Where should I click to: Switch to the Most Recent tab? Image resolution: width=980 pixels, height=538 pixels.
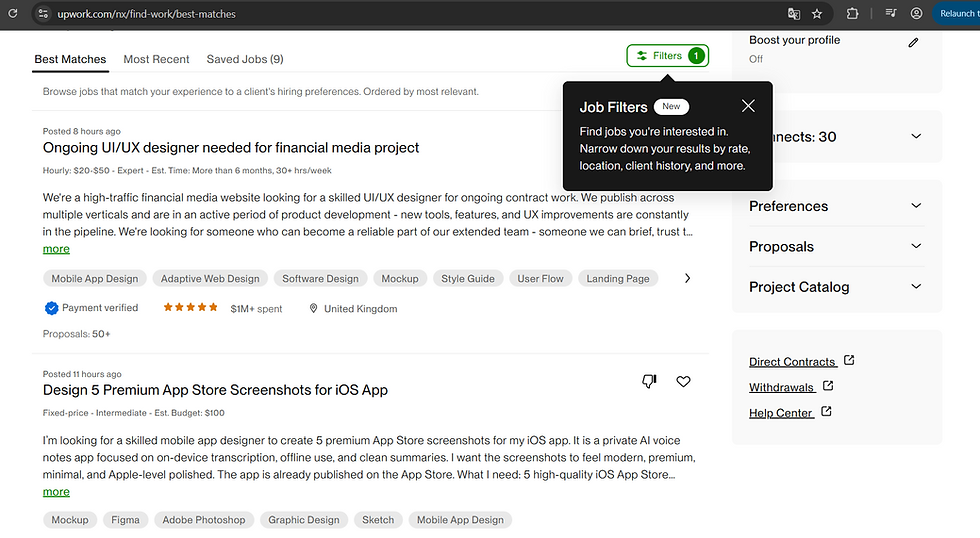click(x=156, y=59)
